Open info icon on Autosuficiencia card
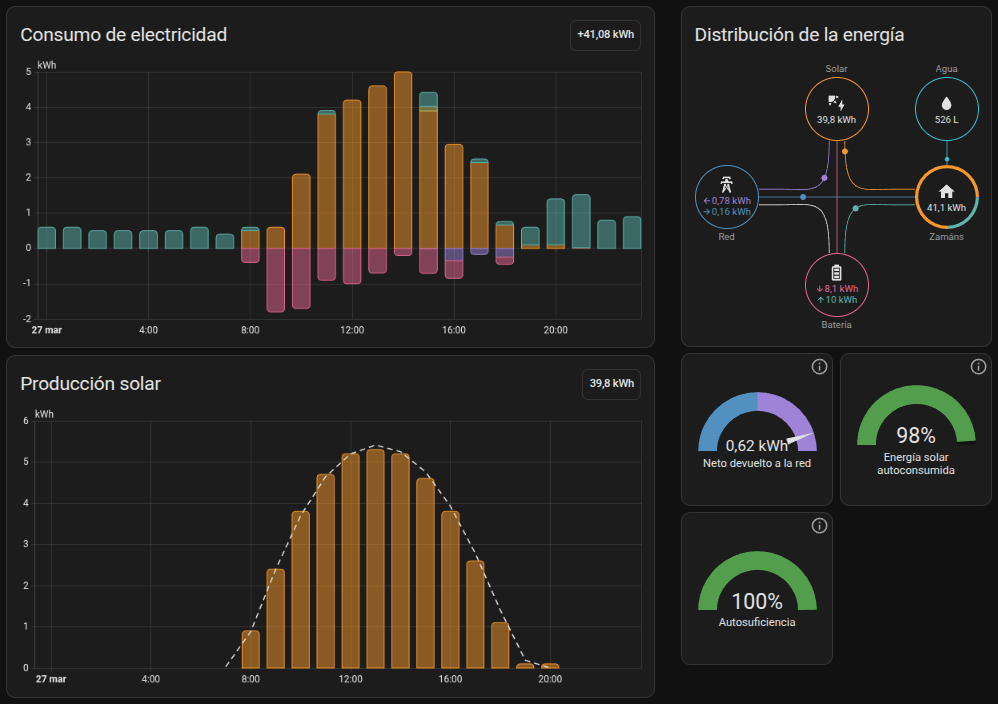This screenshot has width=998, height=704. [x=819, y=526]
